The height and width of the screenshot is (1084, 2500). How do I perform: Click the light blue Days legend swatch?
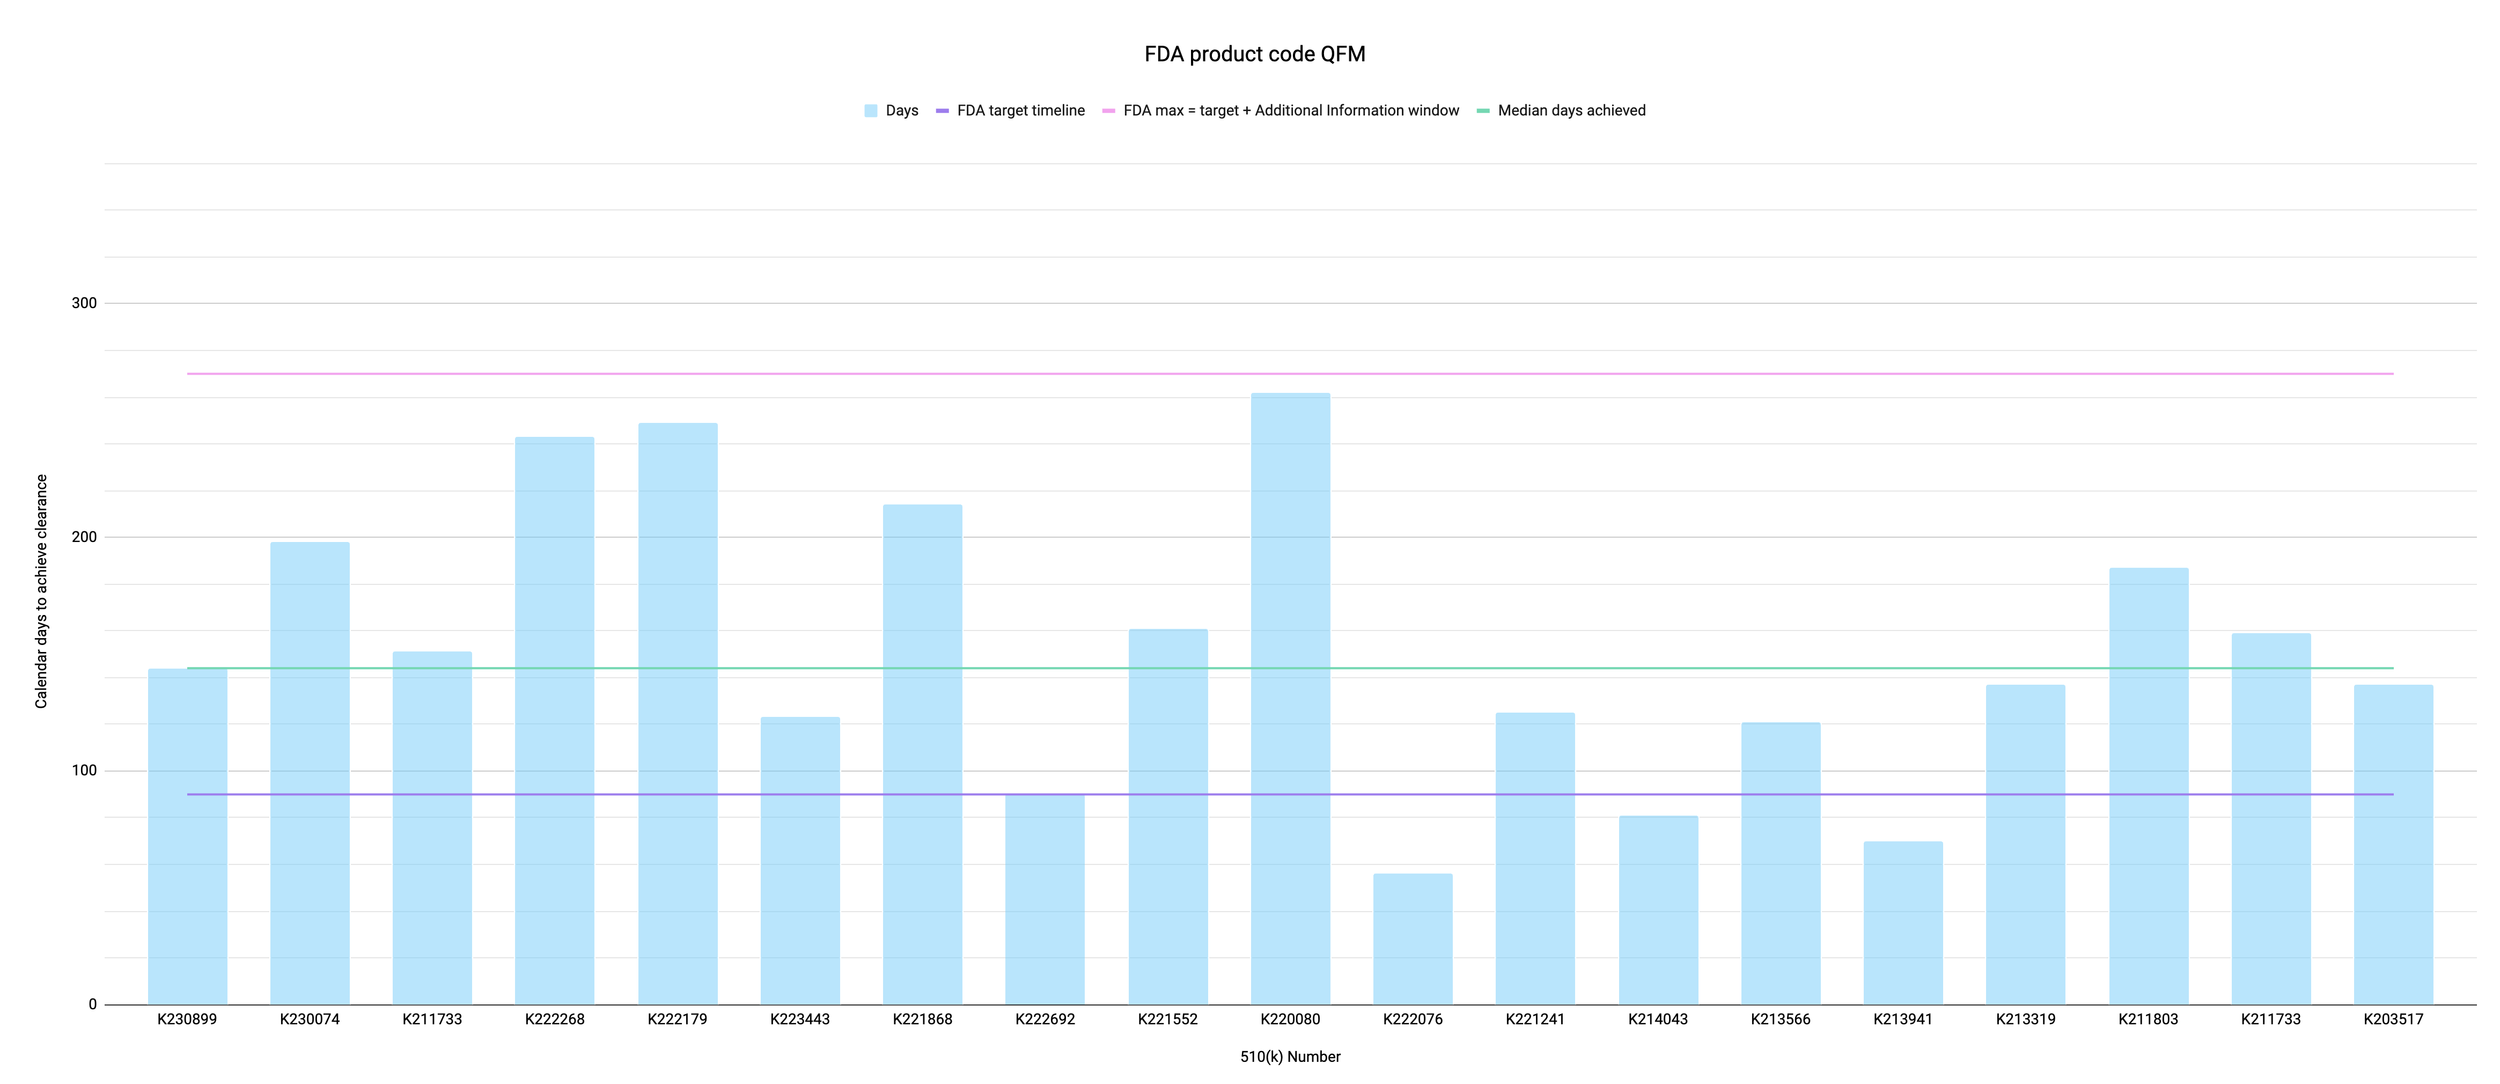870,111
